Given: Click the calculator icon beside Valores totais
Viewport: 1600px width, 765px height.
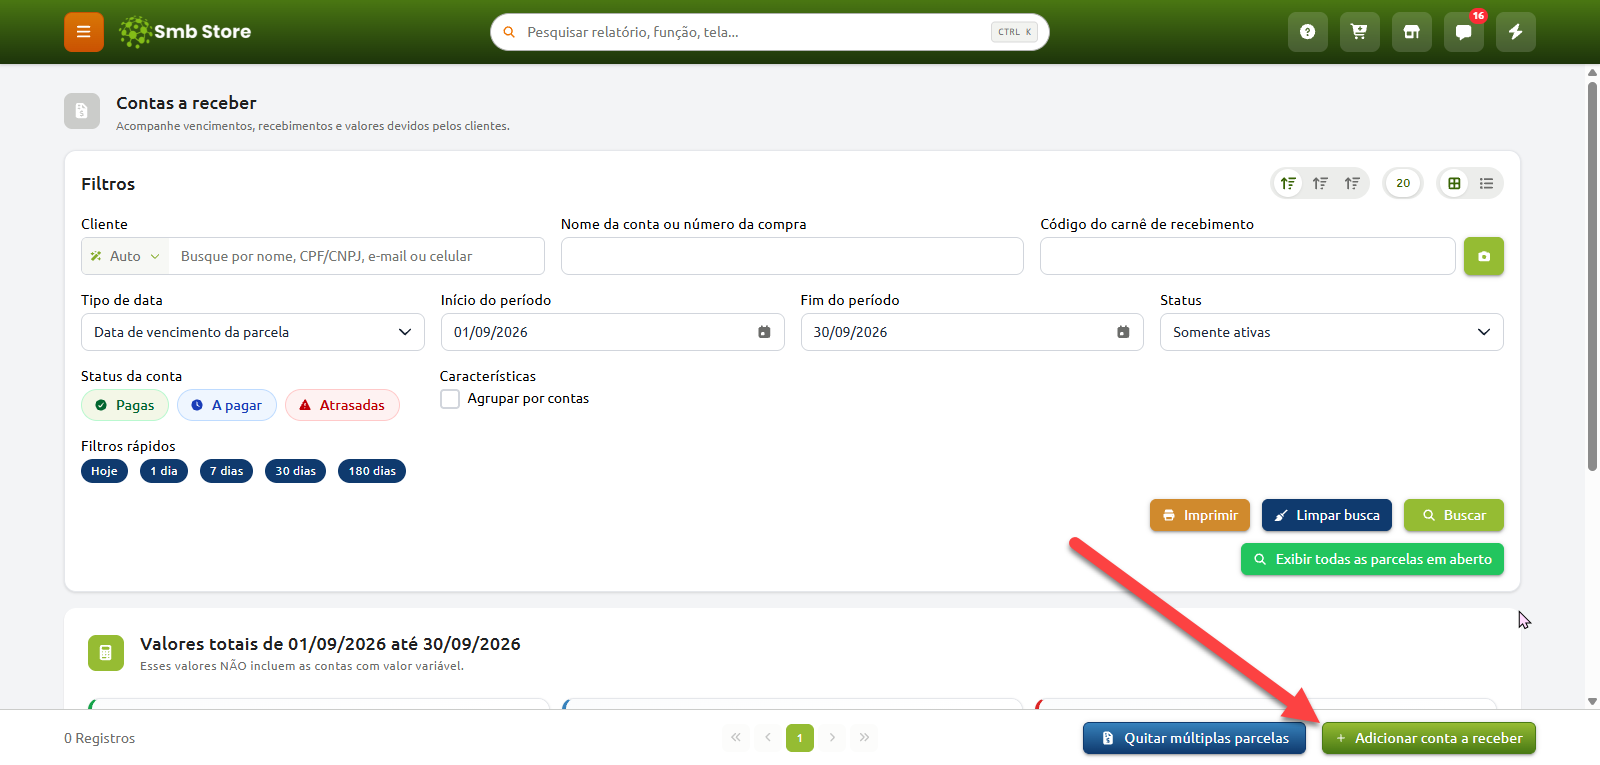Looking at the screenshot, I should [106, 653].
